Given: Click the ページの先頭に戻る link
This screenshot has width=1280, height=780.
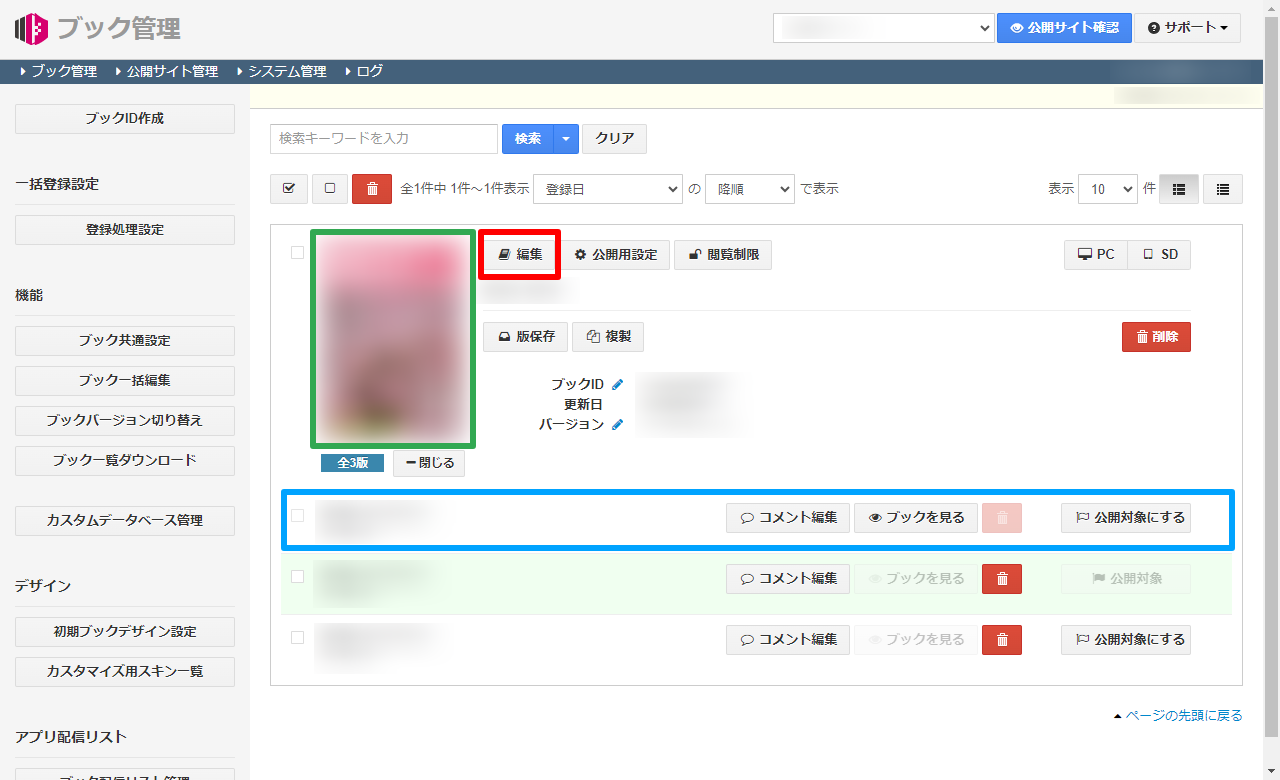Looking at the screenshot, I should tap(1183, 715).
